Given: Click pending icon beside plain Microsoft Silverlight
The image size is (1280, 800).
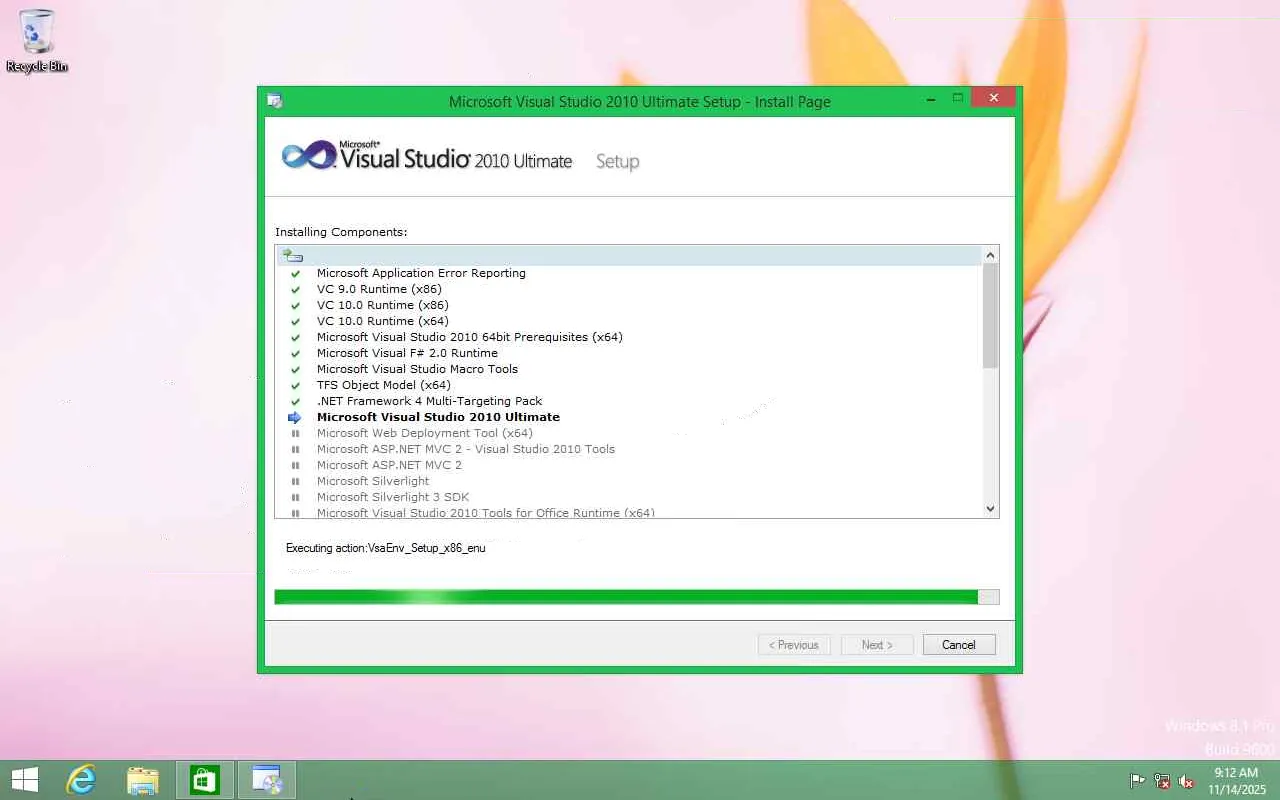Looking at the screenshot, I should coord(295,481).
